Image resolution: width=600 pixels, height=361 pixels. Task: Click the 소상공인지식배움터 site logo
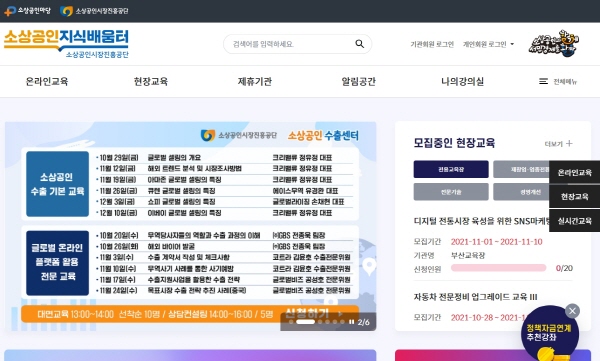click(66, 43)
